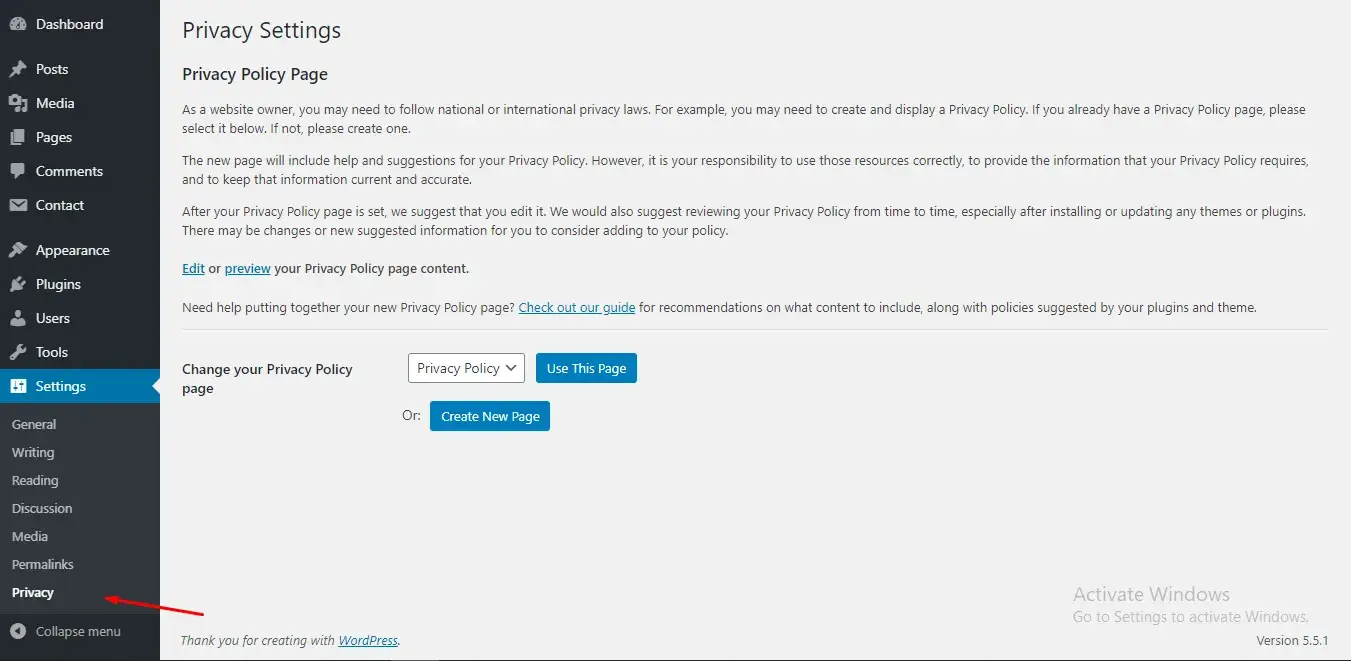The width and height of the screenshot is (1351, 661).
Task: Click the Pages icon in sidebar
Action: 18,137
